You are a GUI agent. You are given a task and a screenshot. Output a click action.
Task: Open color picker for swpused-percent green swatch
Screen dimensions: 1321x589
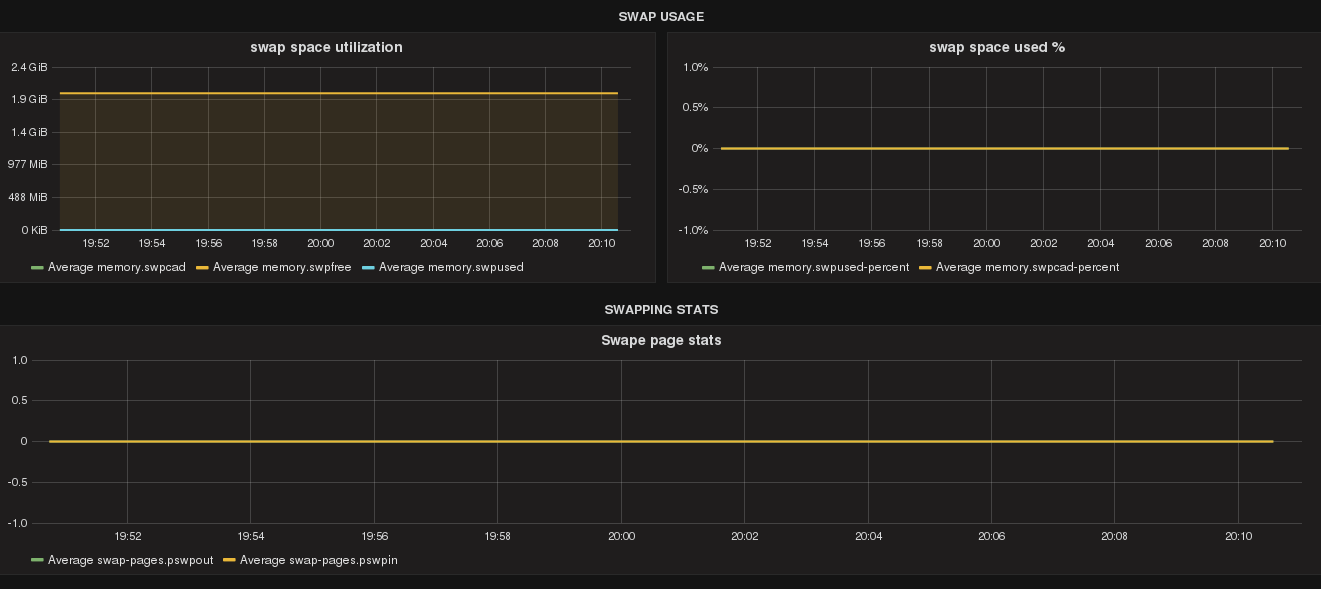709,268
